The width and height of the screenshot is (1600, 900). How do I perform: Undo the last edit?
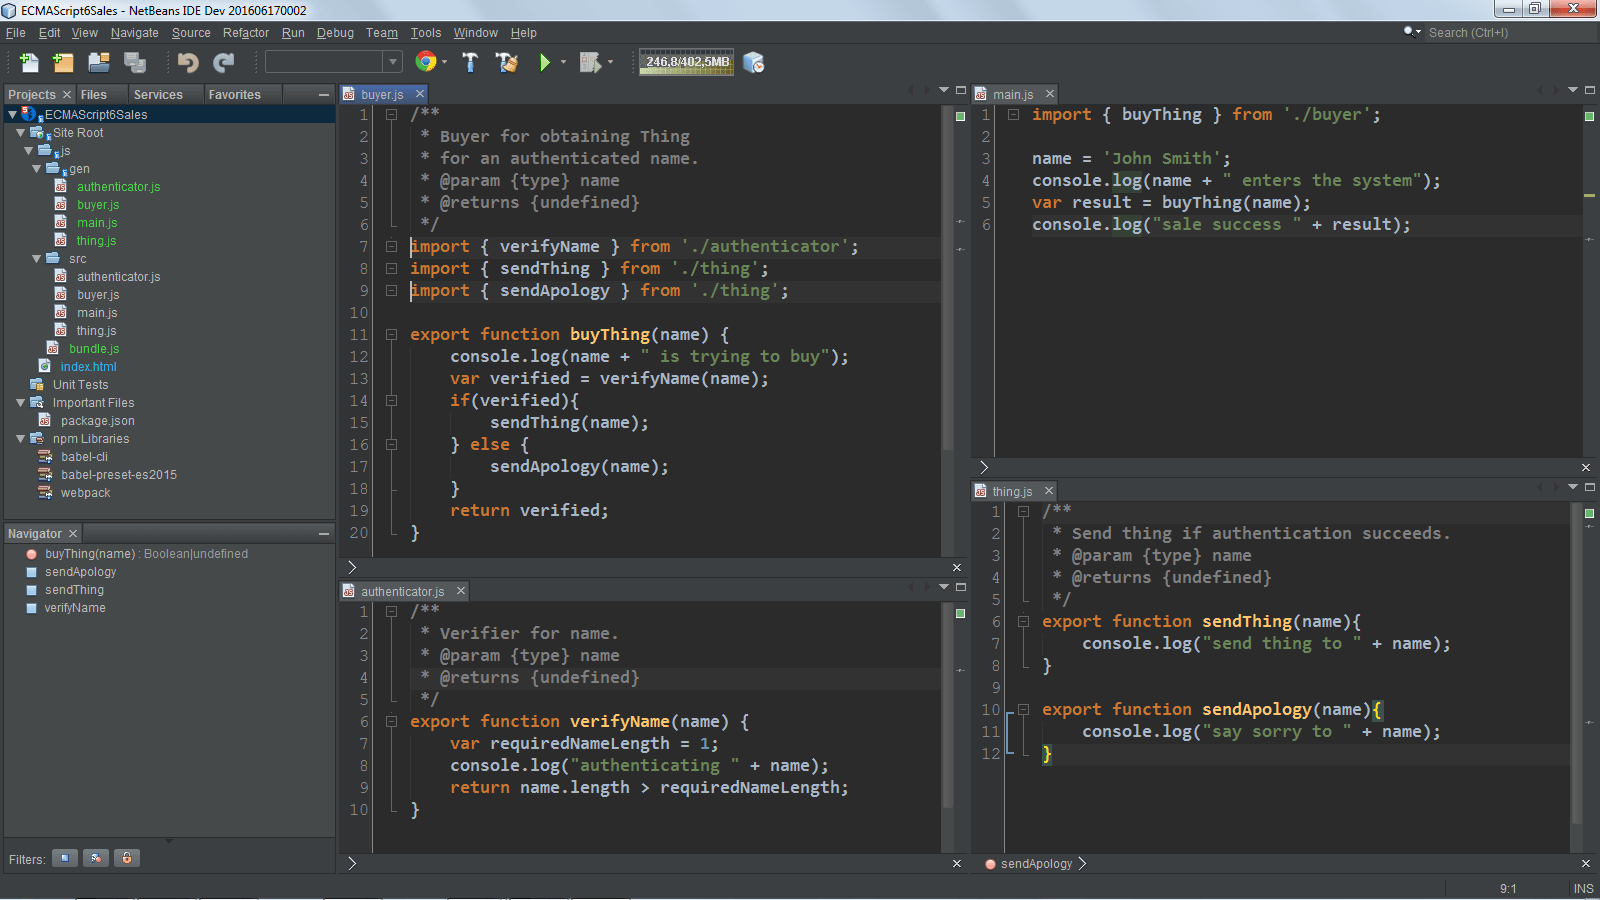pyautogui.click(x=188, y=62)
